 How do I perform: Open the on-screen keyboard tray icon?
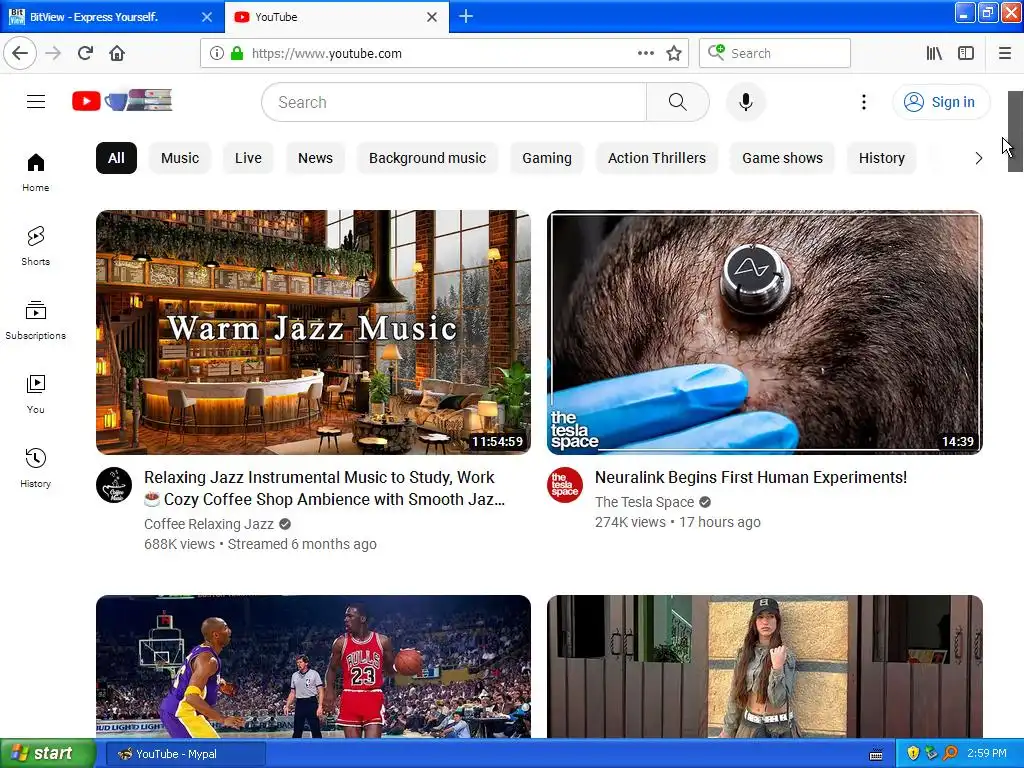click(876, 755)
